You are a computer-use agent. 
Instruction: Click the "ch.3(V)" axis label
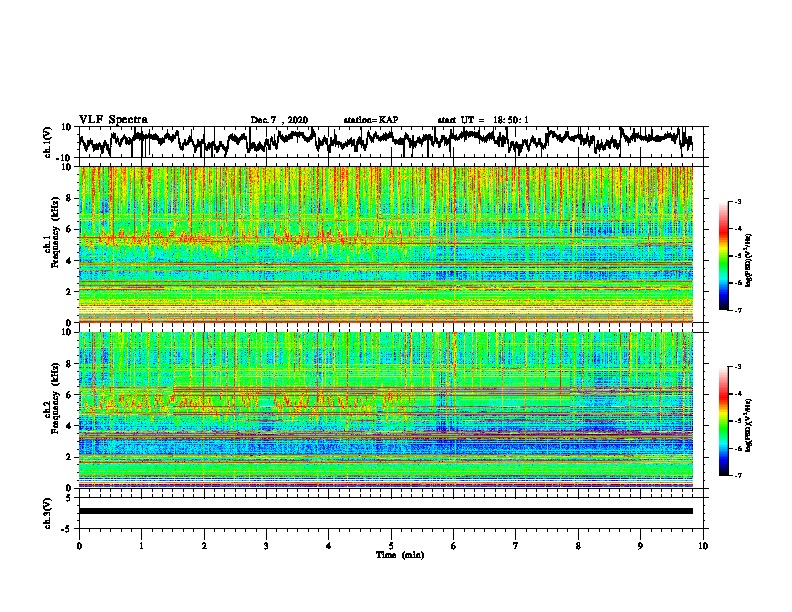[x=48, y=513]
